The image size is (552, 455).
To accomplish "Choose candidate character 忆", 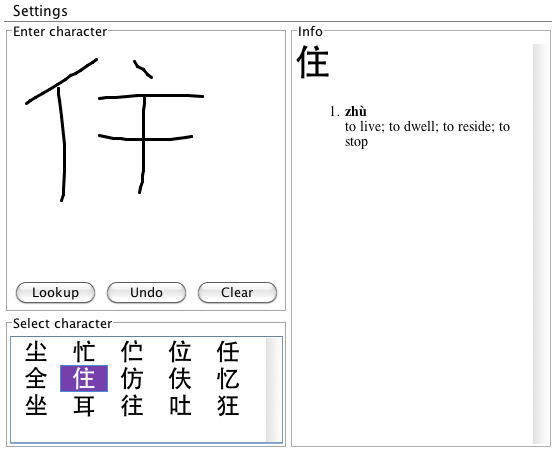I will click(228, 379).
